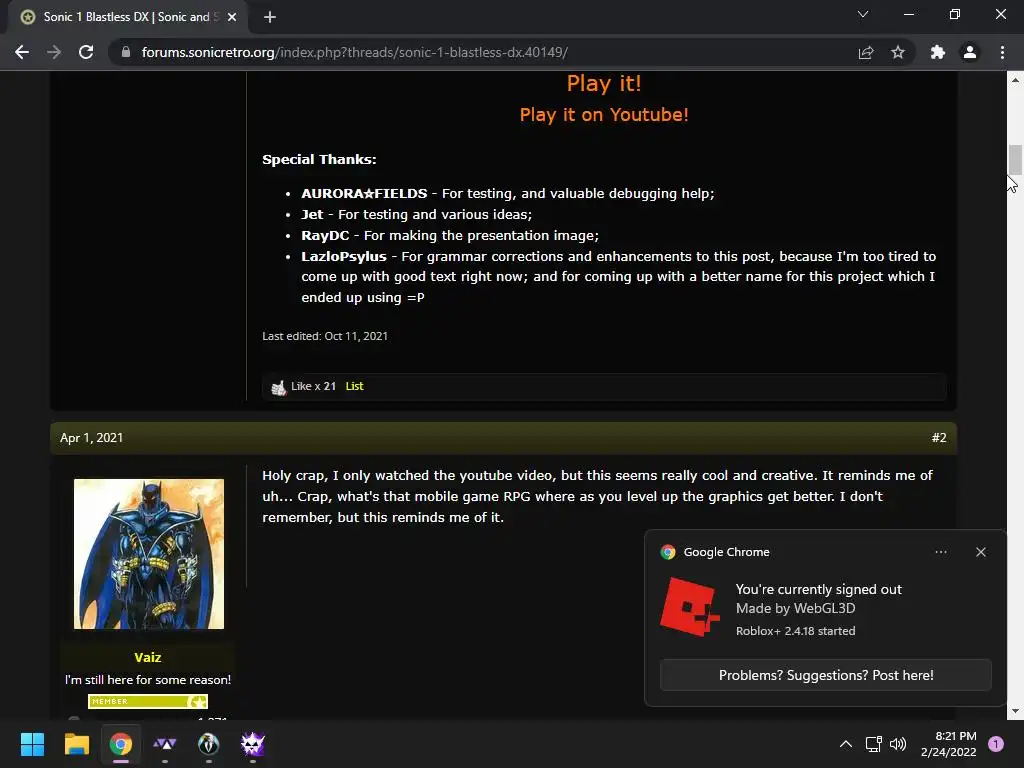Click the scrollbar up arrow
Screen dimensions: 1024x768
point(1015,80)
